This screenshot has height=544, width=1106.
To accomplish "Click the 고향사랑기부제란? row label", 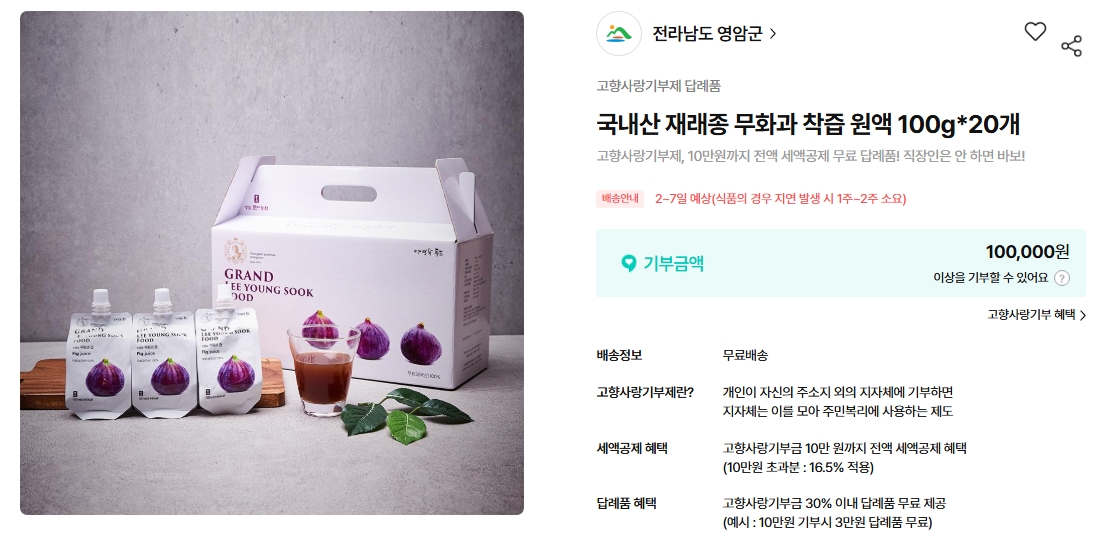I will (x=645, y=392).
